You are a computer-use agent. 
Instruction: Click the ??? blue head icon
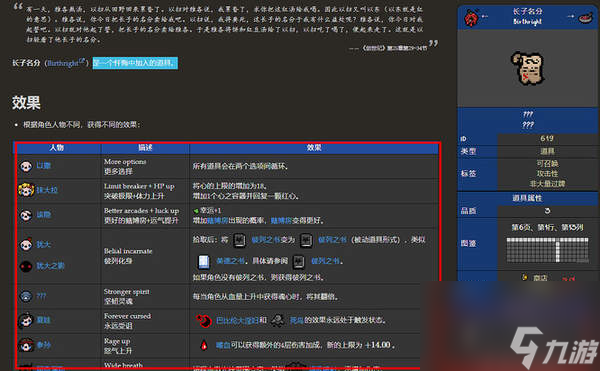point(26,296)
